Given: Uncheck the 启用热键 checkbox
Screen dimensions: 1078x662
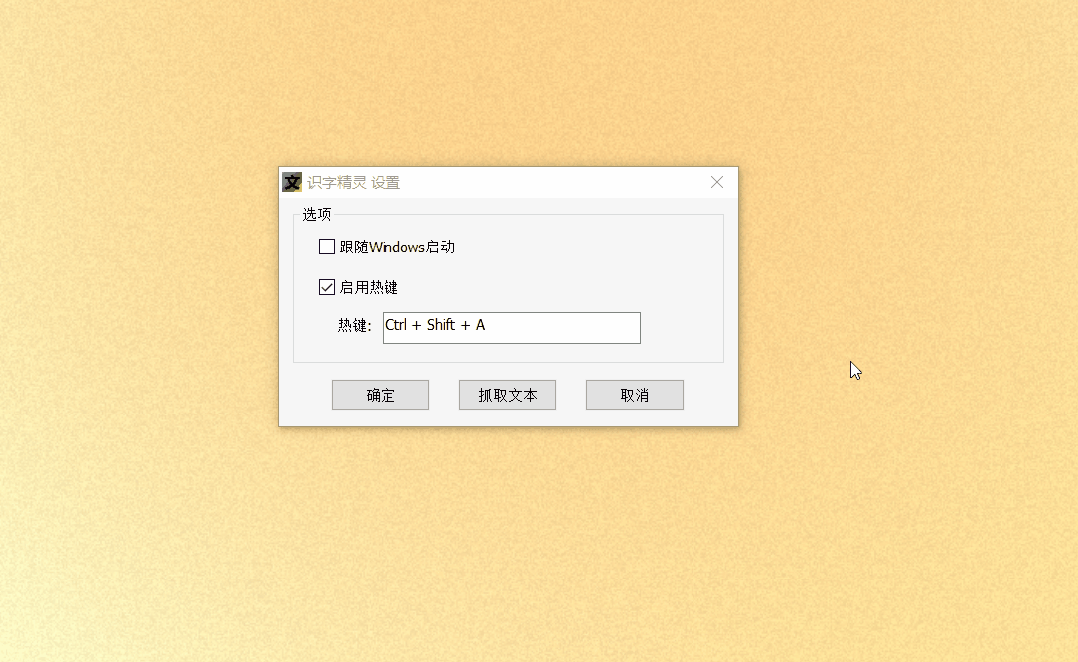Looking at the screenshot, I should (x=327, y=287).
